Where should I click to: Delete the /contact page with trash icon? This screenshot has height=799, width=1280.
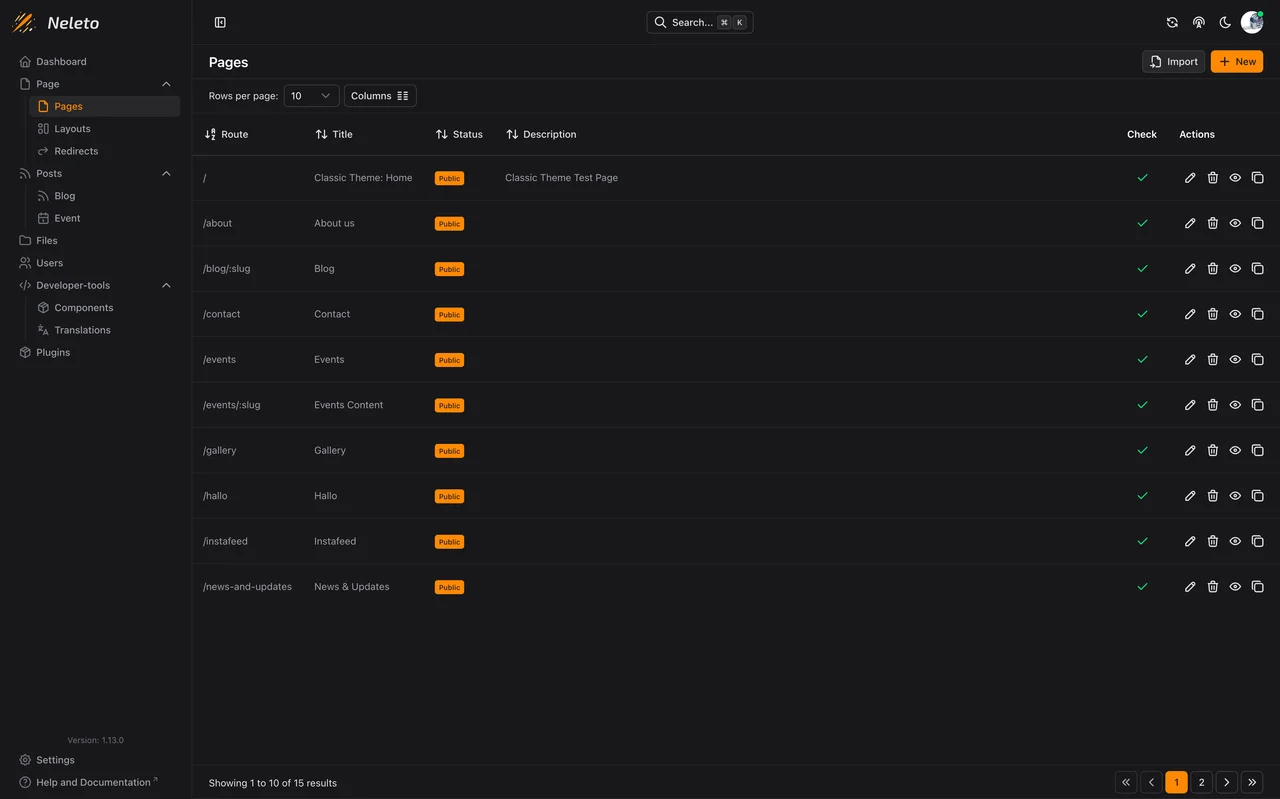coord(1212,314)
